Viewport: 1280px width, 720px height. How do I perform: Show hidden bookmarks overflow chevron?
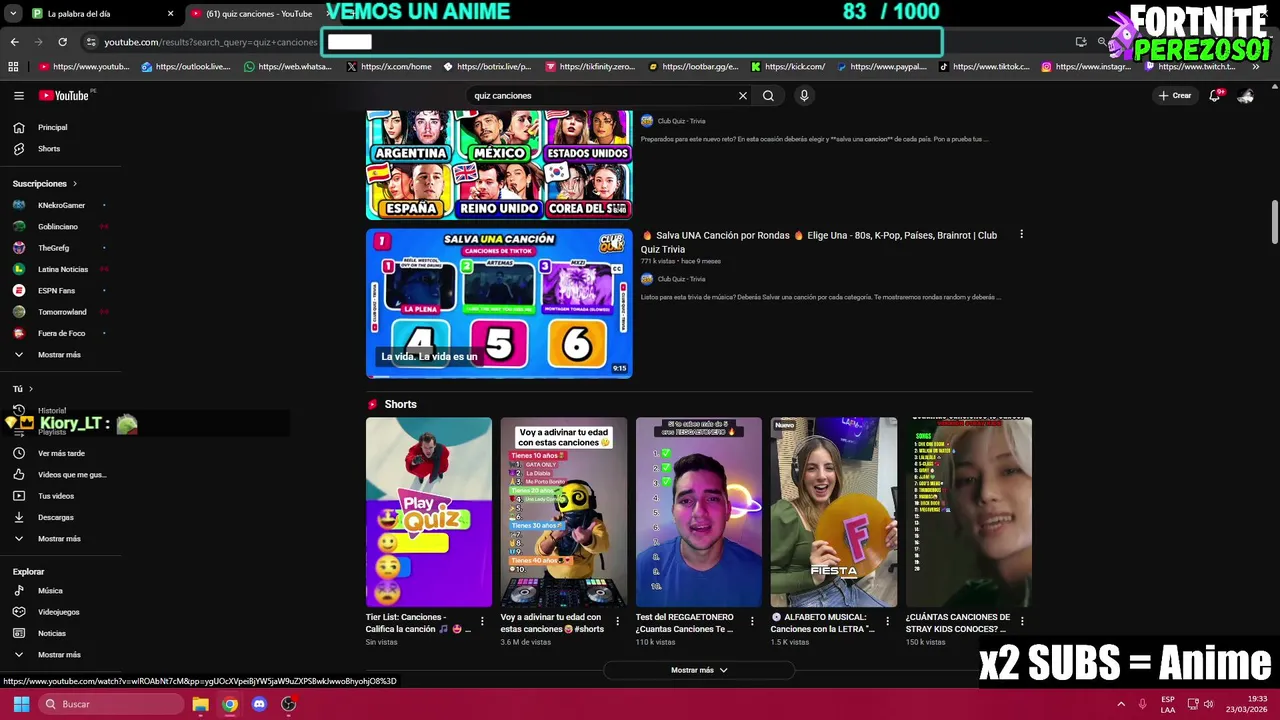tap(1256, 67)
